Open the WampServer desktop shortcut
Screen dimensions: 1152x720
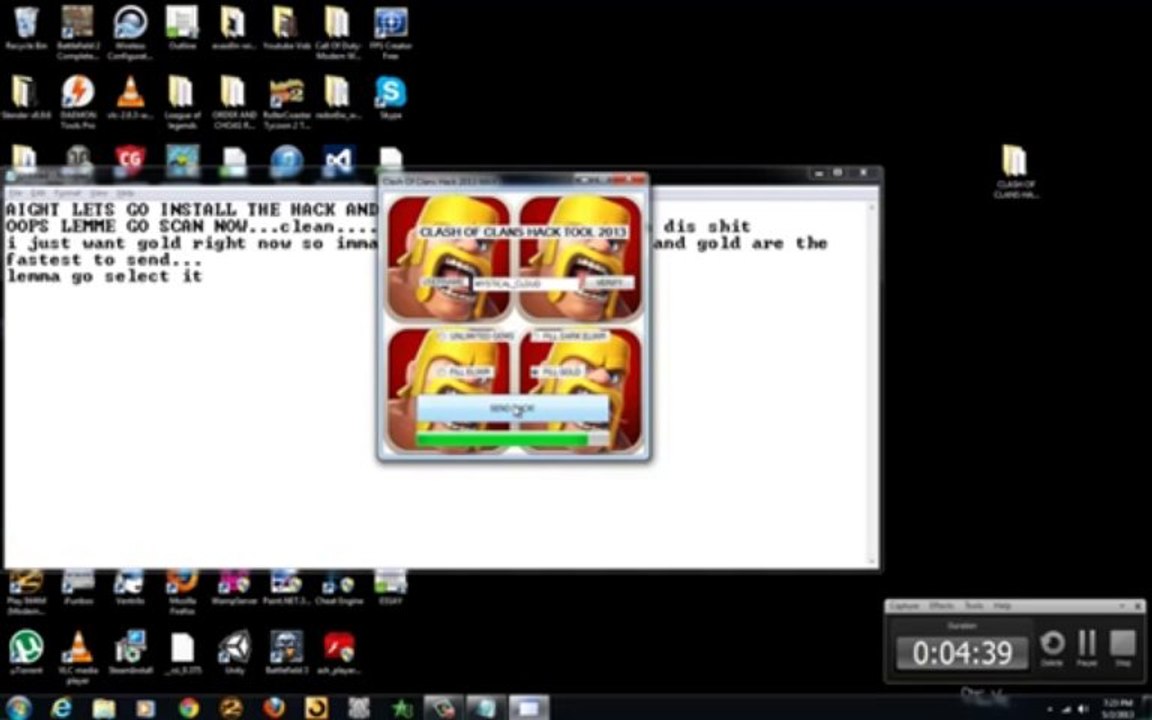pyautogui.click(x=234, y=586)
